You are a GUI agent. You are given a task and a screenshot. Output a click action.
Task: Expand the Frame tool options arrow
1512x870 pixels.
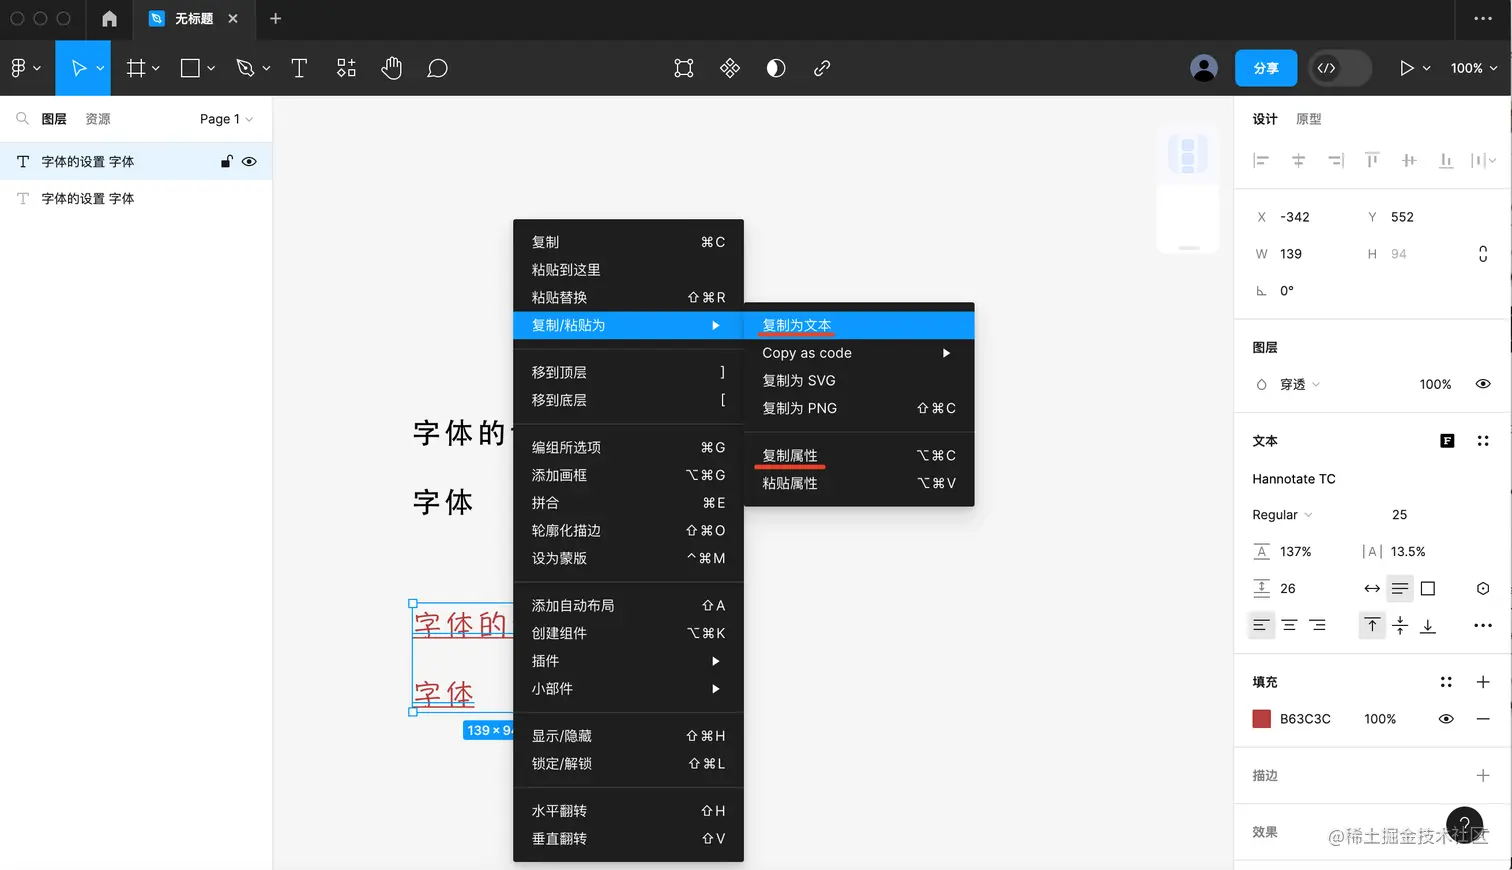(x=156, y=68)
